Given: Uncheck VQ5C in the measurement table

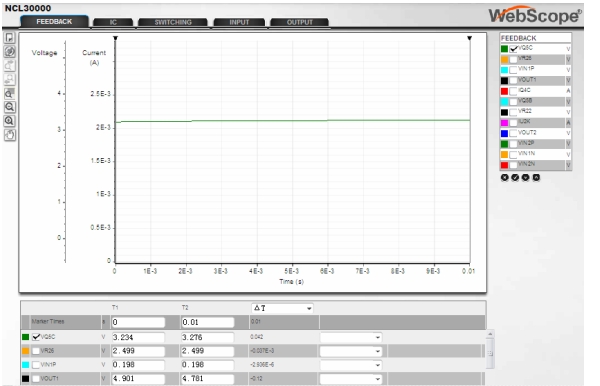Looking at the screenshot, I should 36,337.
